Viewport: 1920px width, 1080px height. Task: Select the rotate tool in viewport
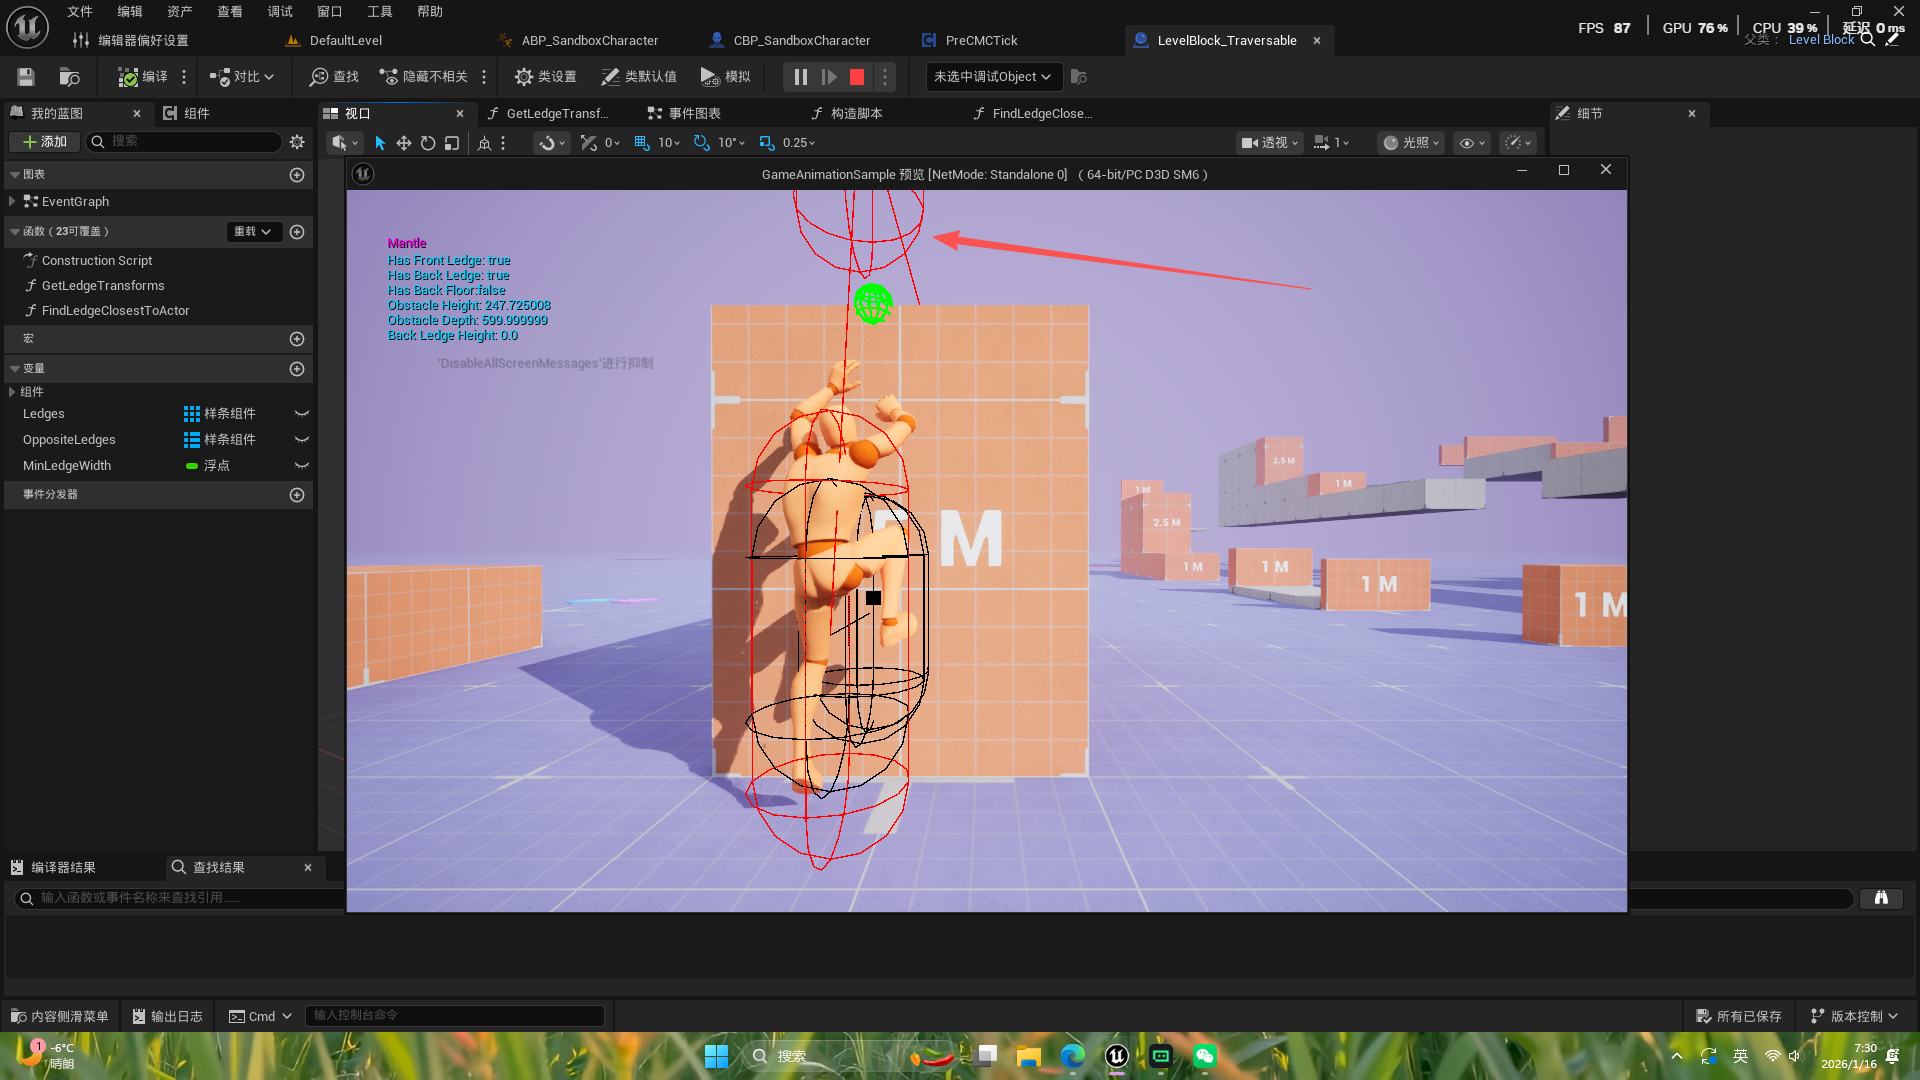[x=428, y=143]
